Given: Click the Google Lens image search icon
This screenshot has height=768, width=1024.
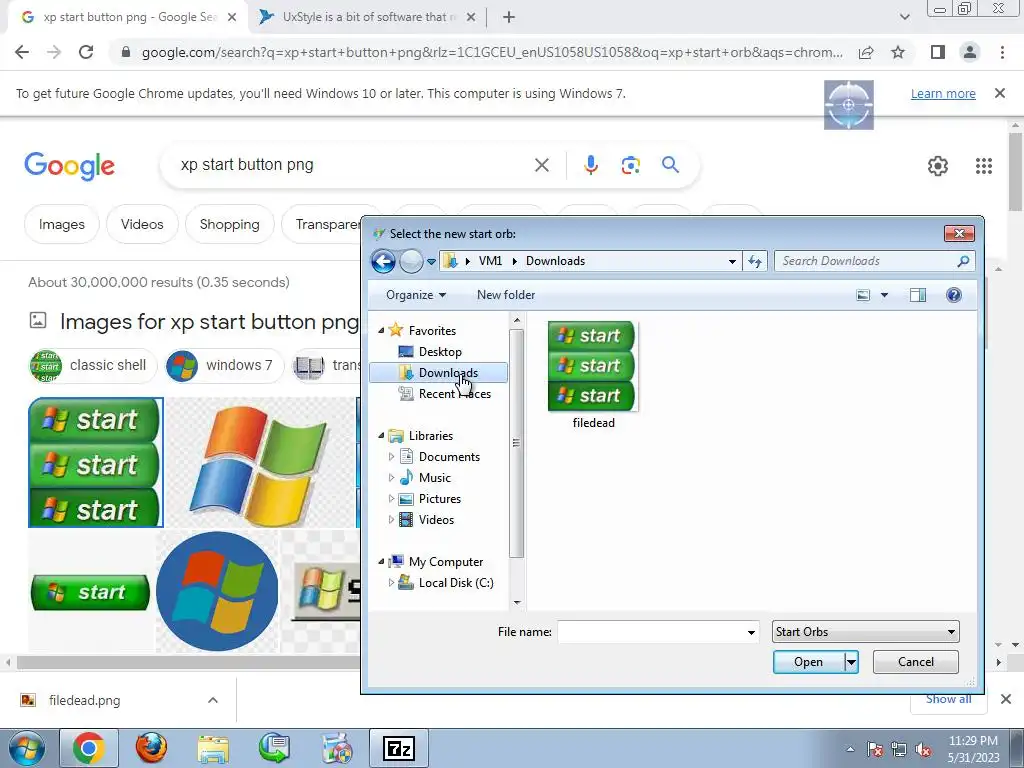Looking at the screenshot, I should [630, 165].
